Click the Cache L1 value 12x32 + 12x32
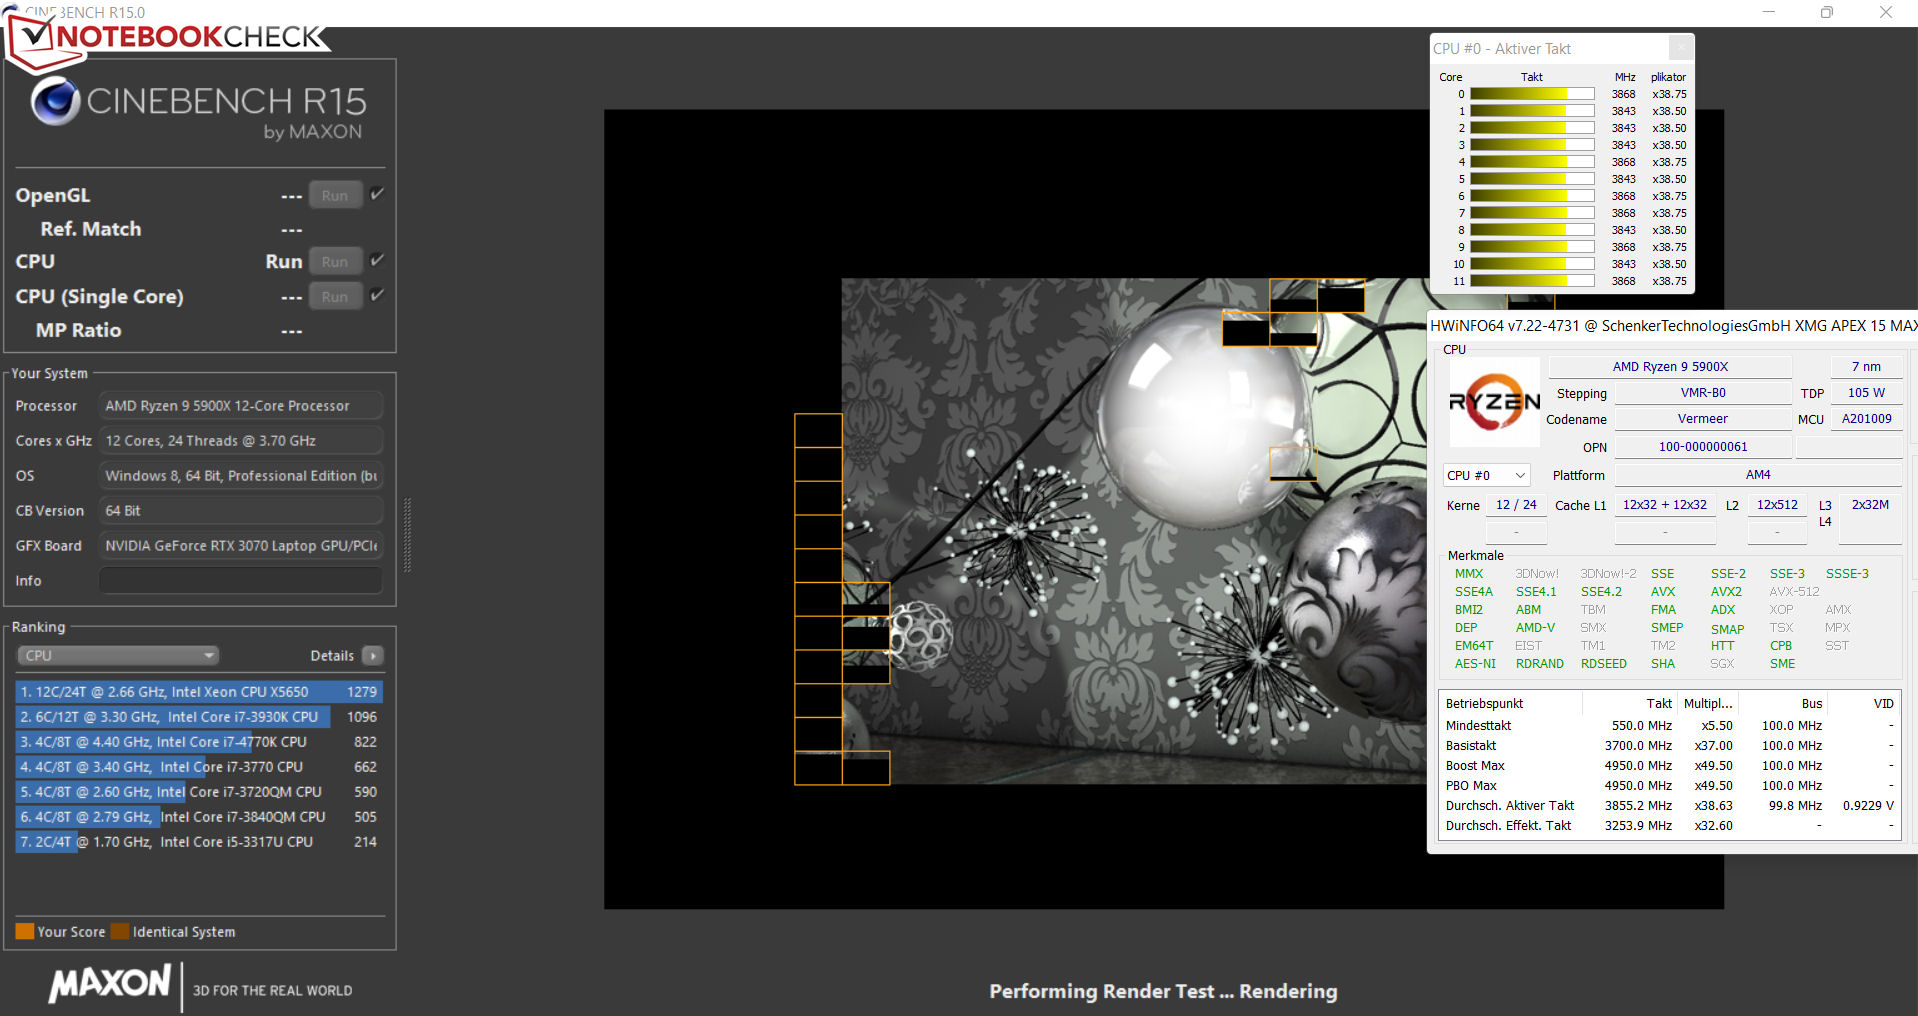This screenshot has width=1918, height=1016. 1665,505
